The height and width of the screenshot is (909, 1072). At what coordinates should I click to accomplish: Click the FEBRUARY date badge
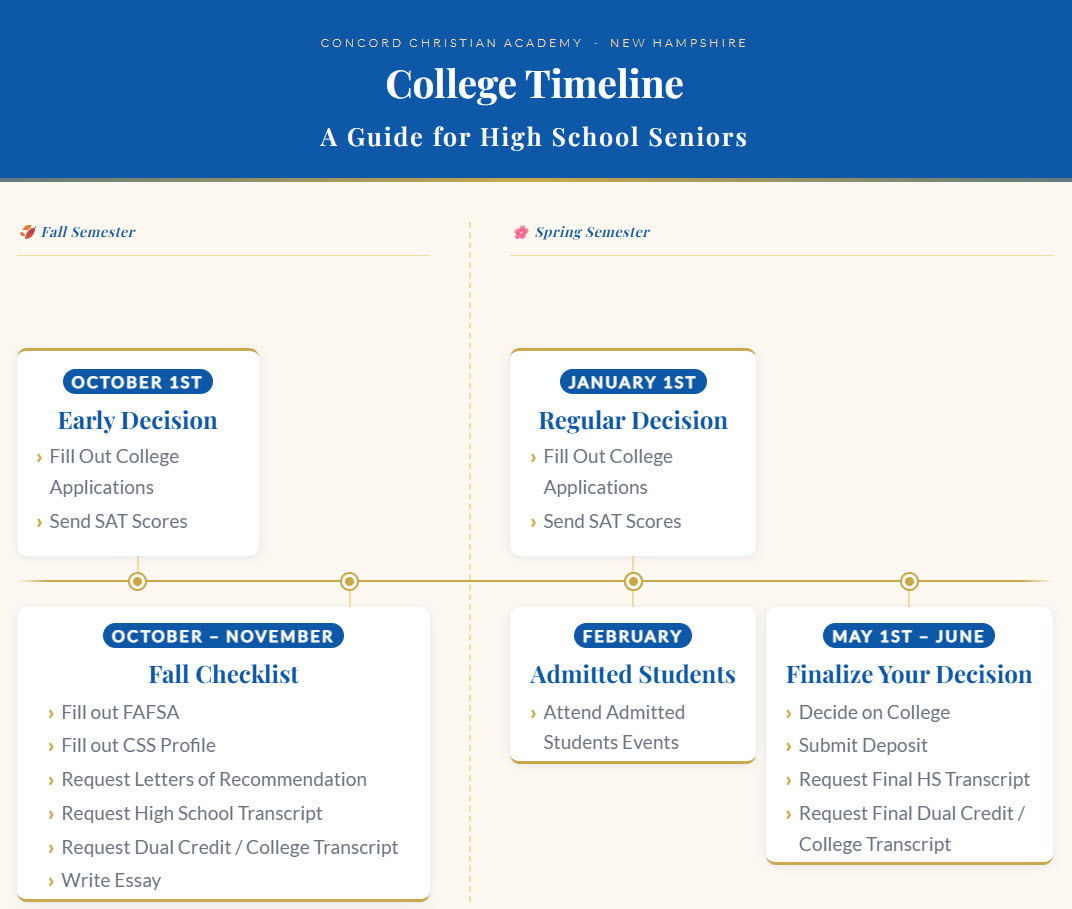tap(632, 636)
